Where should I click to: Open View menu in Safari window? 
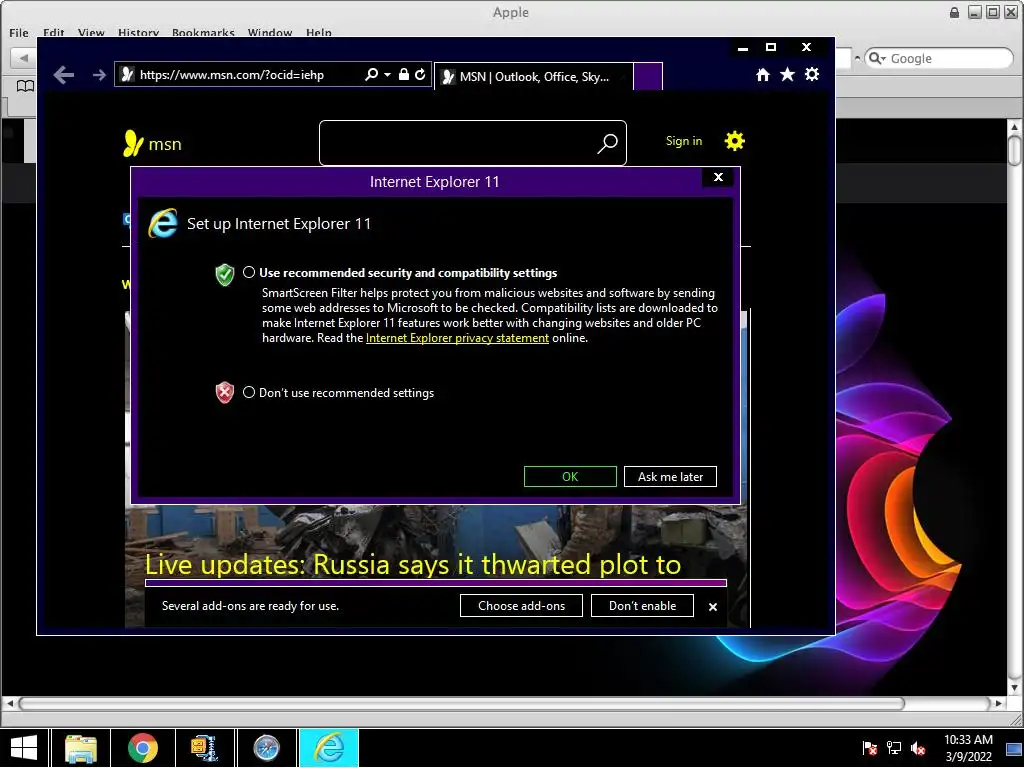pyautogui.click(x=91, y=33)
